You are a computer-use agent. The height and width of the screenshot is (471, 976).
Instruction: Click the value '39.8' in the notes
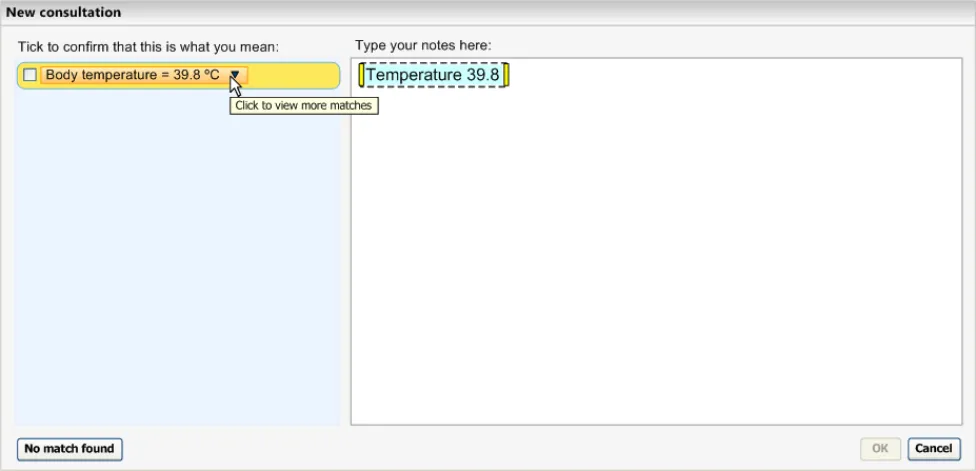[483, 75]
